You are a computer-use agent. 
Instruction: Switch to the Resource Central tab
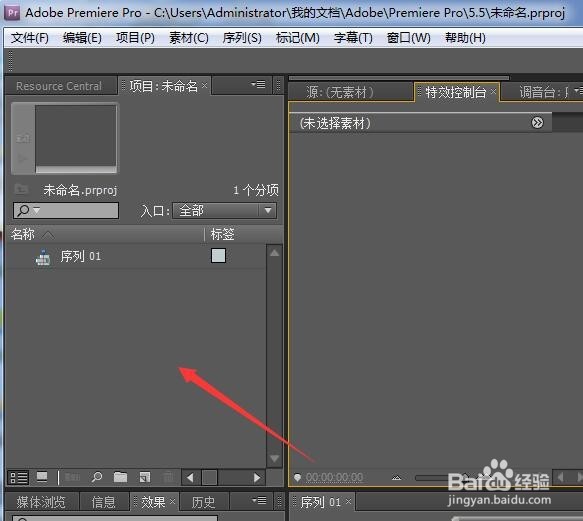59,86
